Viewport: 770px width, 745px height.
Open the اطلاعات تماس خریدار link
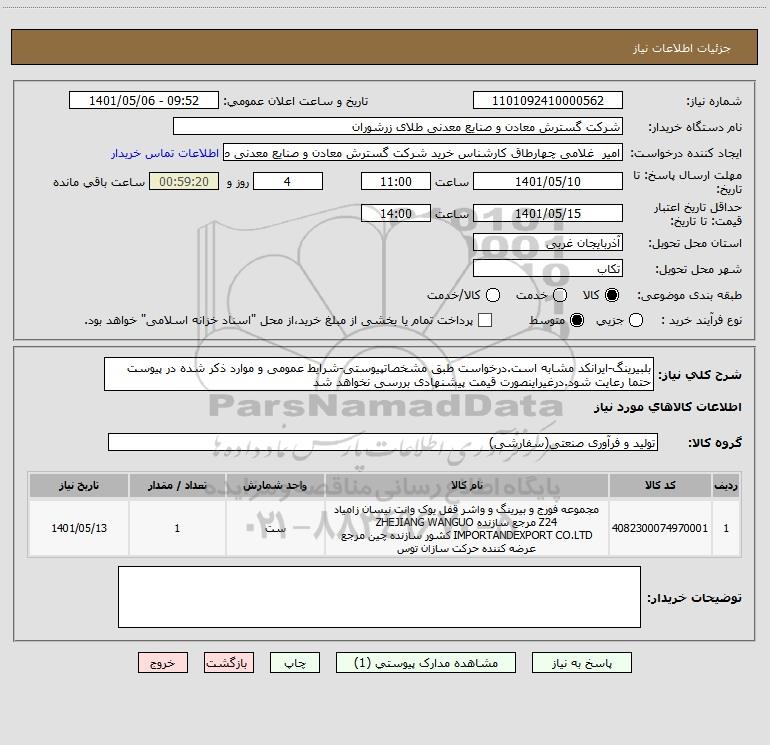pyautogui.click(x=165, y=153)
